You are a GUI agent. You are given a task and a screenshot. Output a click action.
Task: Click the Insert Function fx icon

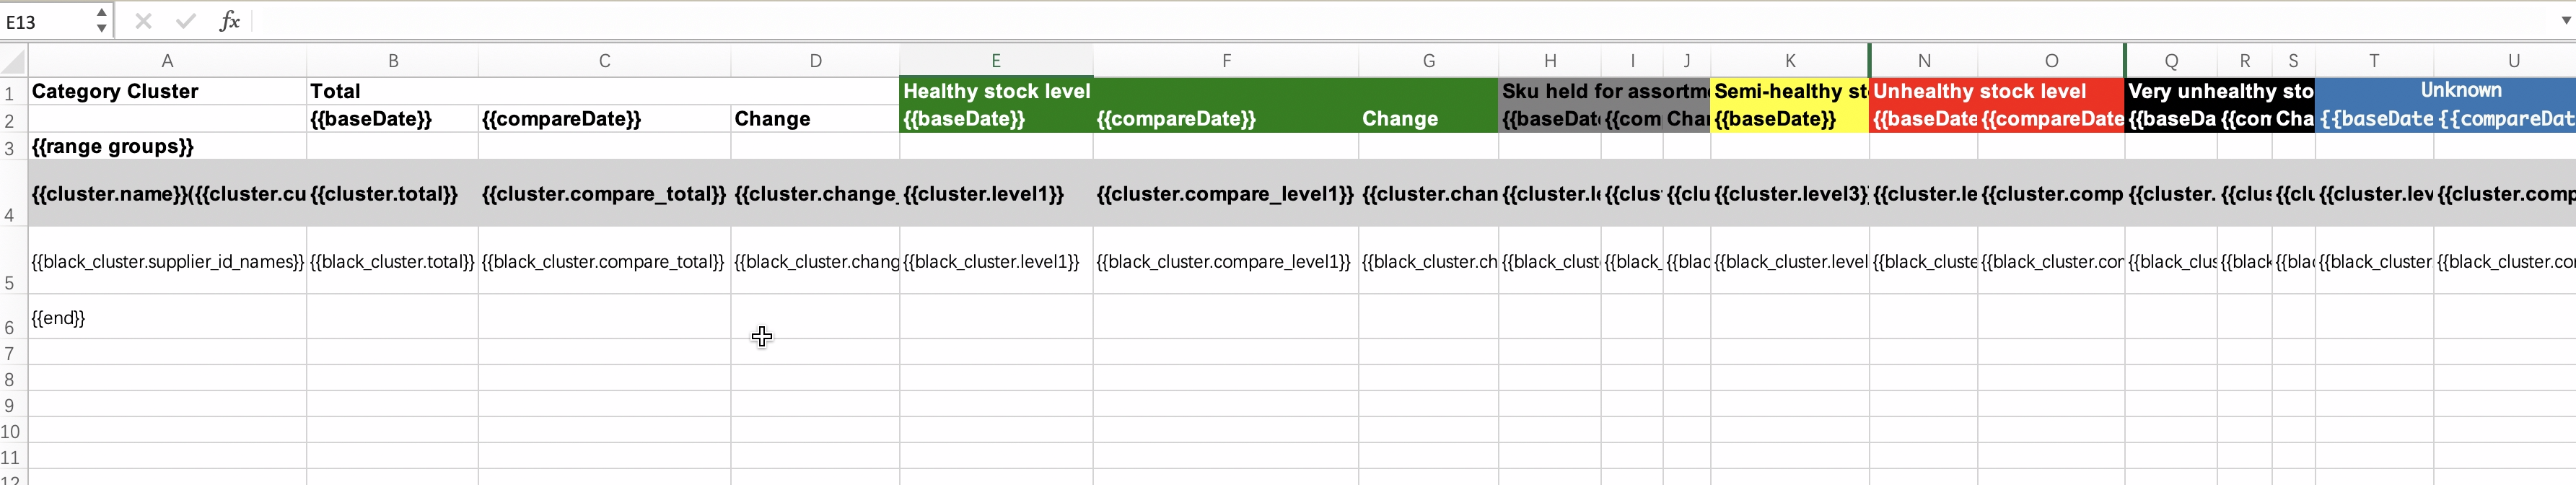coord(230,21)
